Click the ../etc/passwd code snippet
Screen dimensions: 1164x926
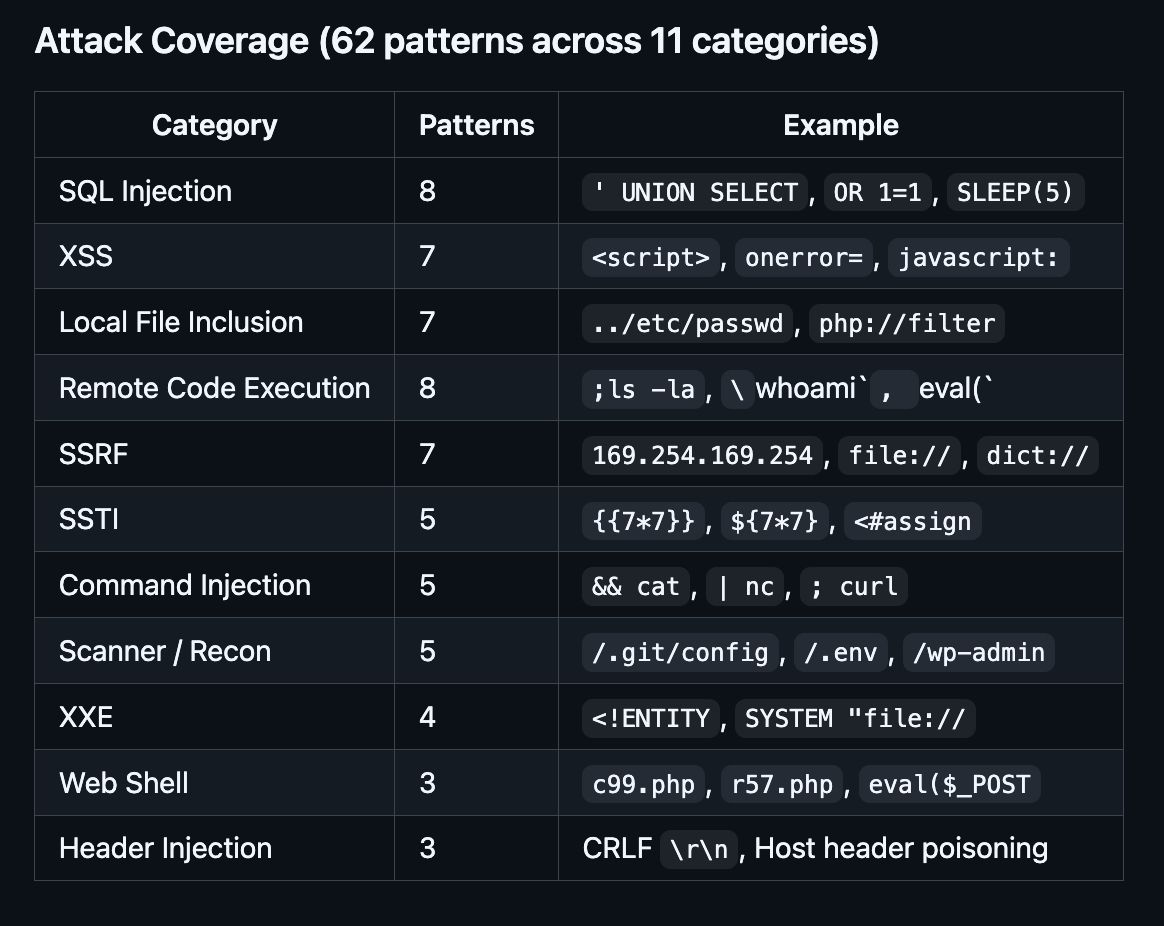(x=687, y=324)
